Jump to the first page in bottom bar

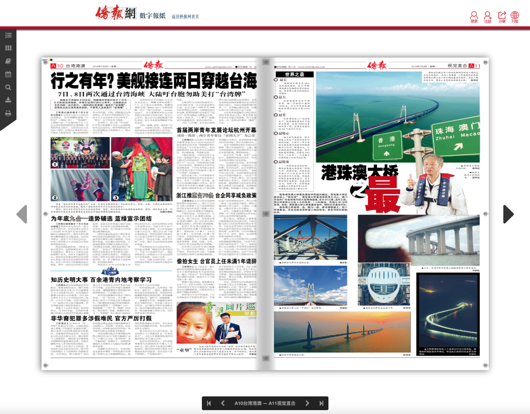tap(209, 403)
